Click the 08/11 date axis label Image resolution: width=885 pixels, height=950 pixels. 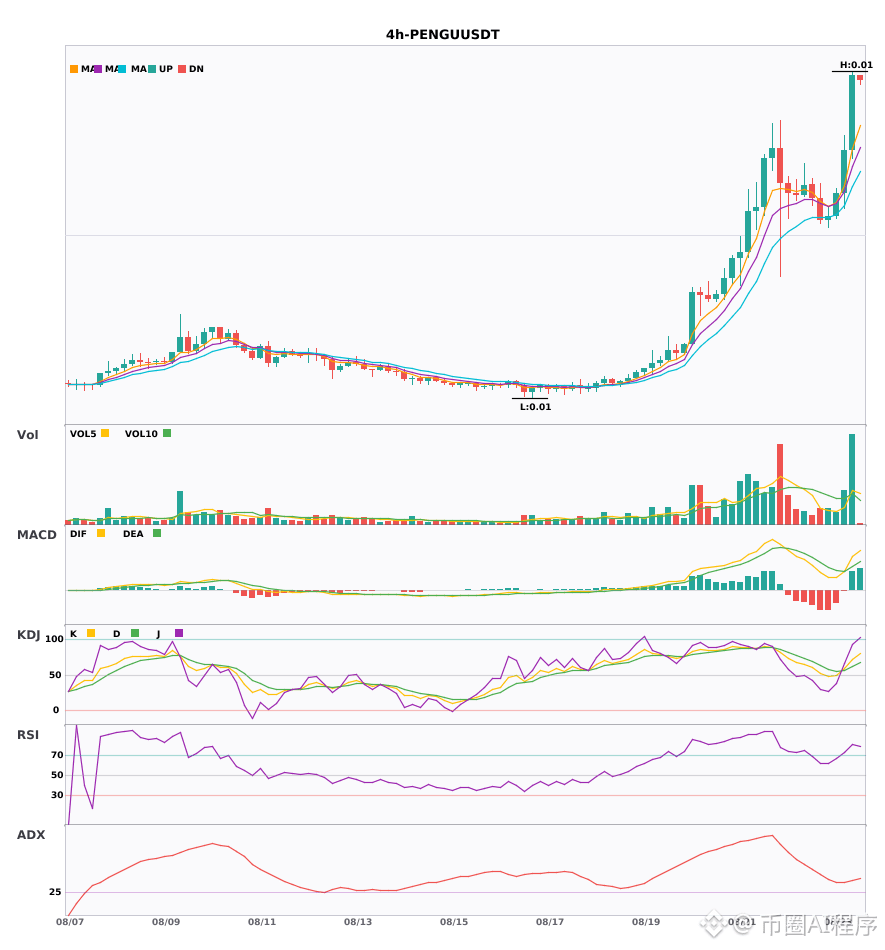[262, 922]
